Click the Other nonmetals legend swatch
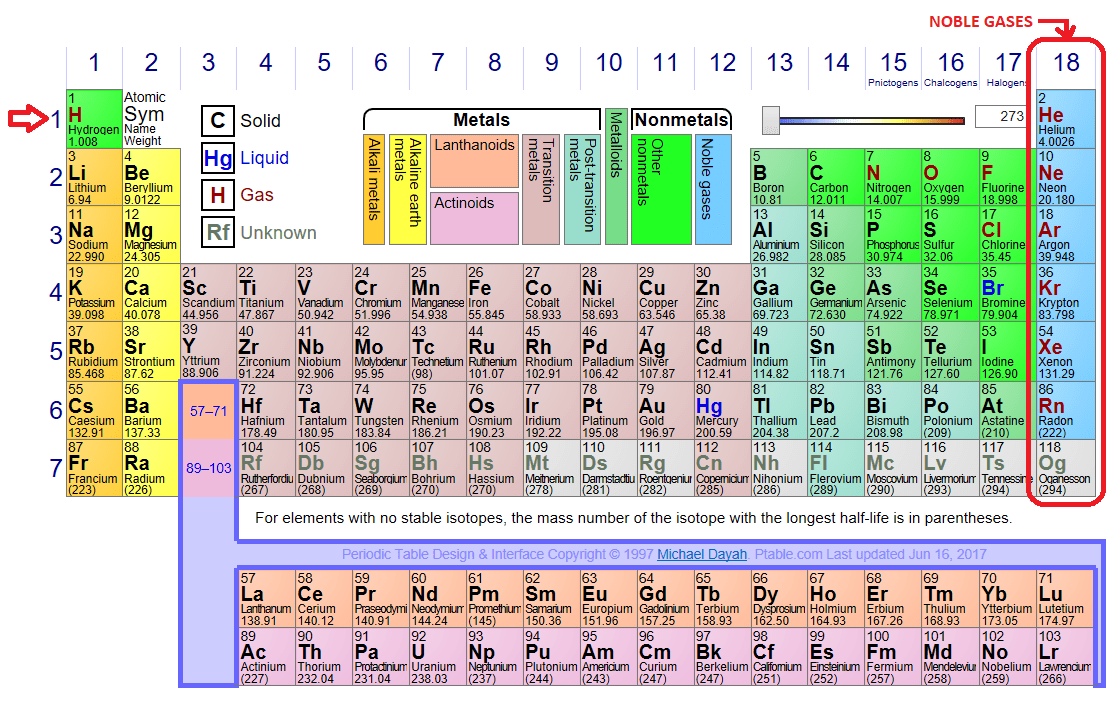Image resolution: width=1118 pixels, height=705 pixels. point(661,190)
